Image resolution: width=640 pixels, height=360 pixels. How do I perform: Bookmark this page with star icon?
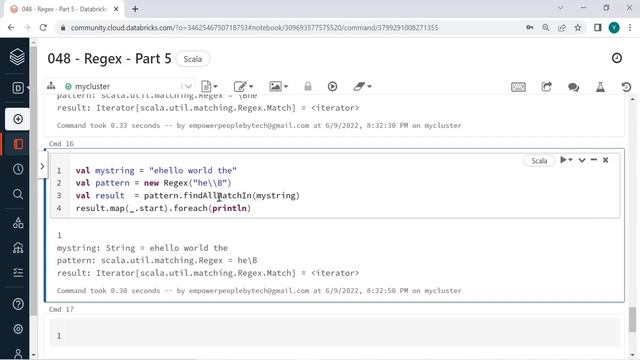578,28
